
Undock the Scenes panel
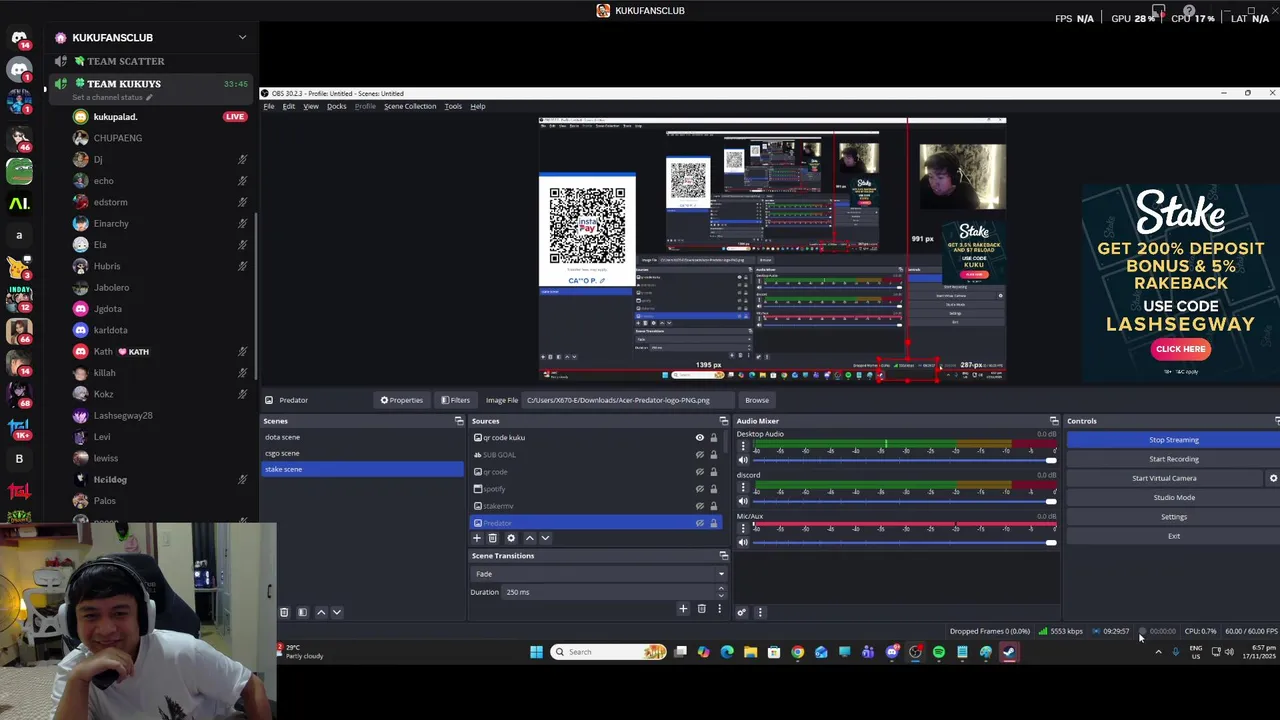459,421
